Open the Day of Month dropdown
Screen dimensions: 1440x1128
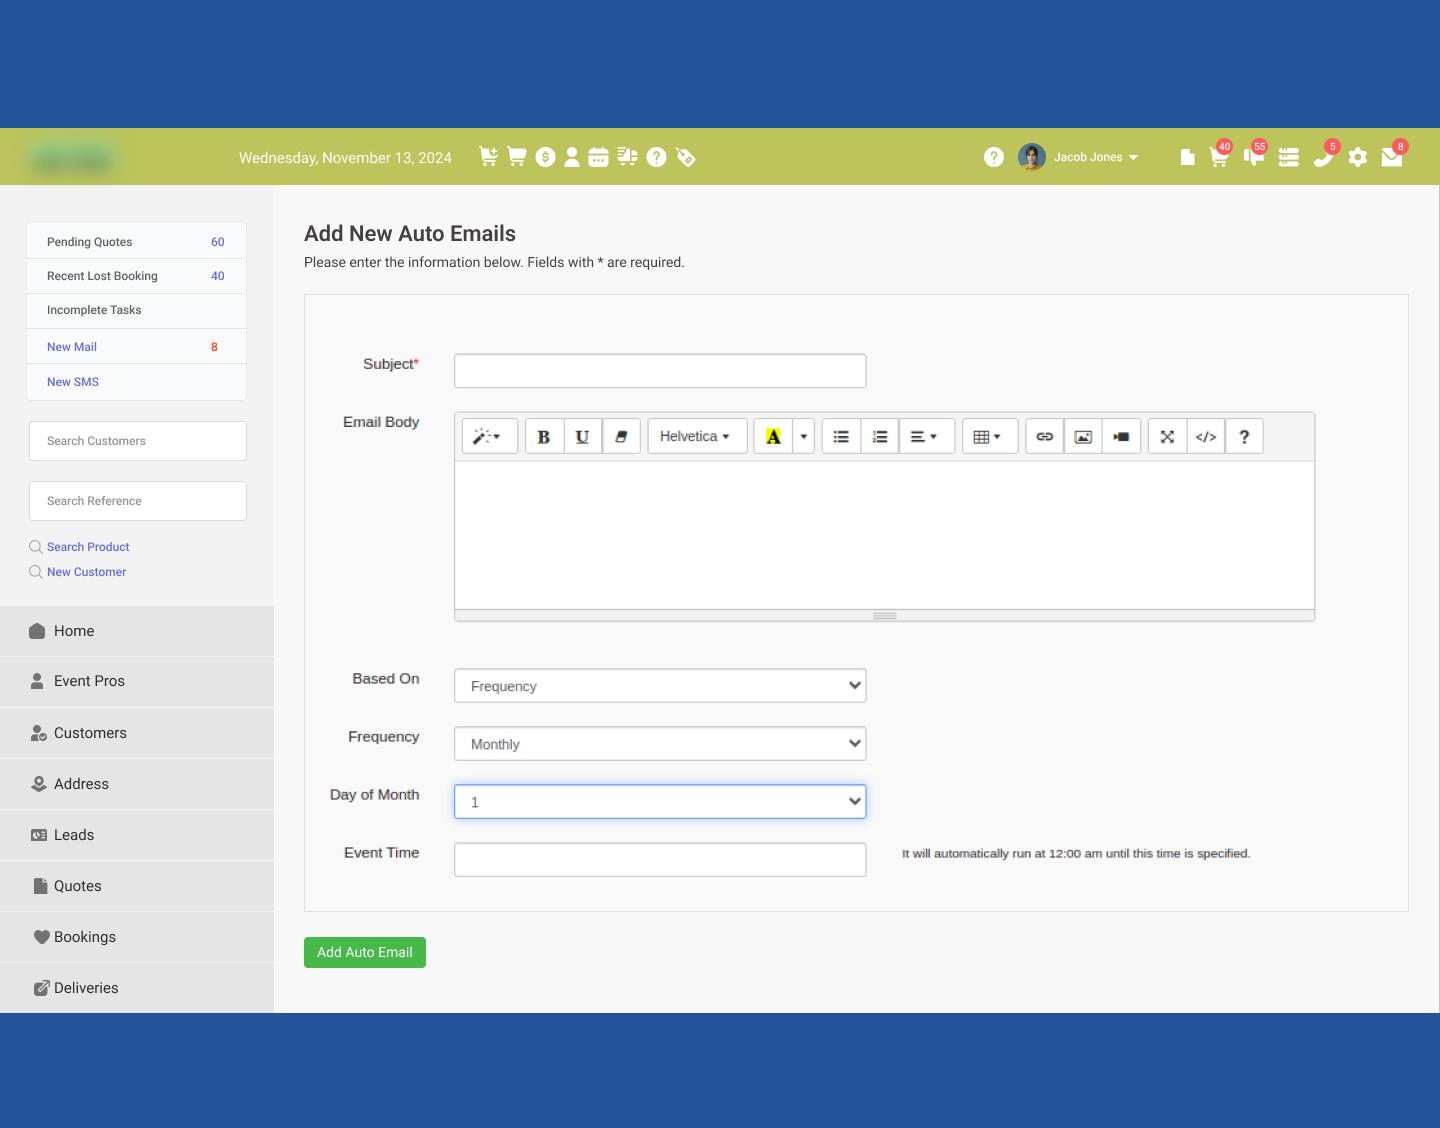click(x=660, y=802)
